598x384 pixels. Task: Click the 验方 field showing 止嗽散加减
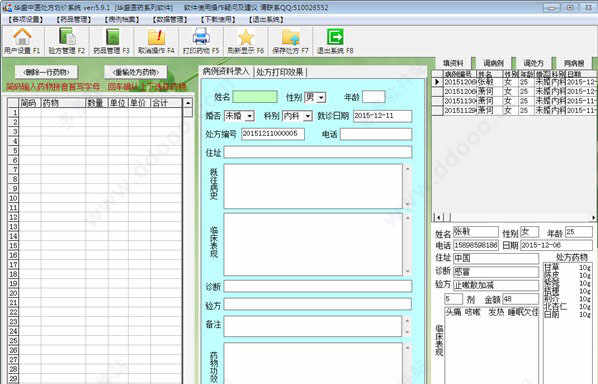click(496, 285)
